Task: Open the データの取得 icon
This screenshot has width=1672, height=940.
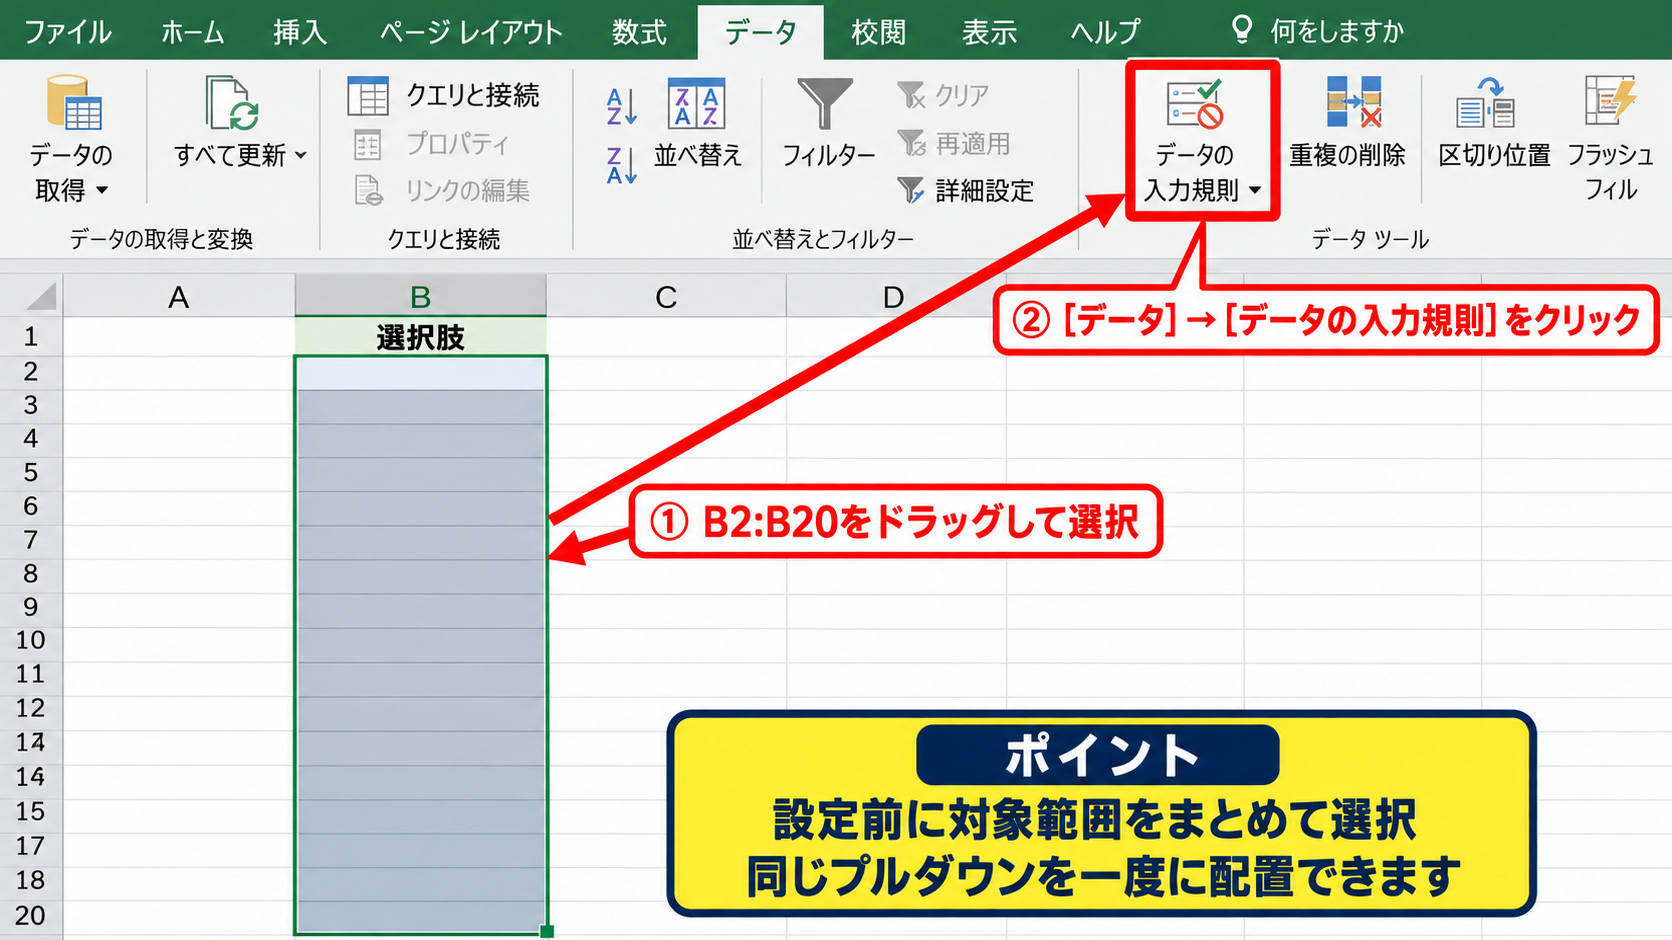Action: 74,103
